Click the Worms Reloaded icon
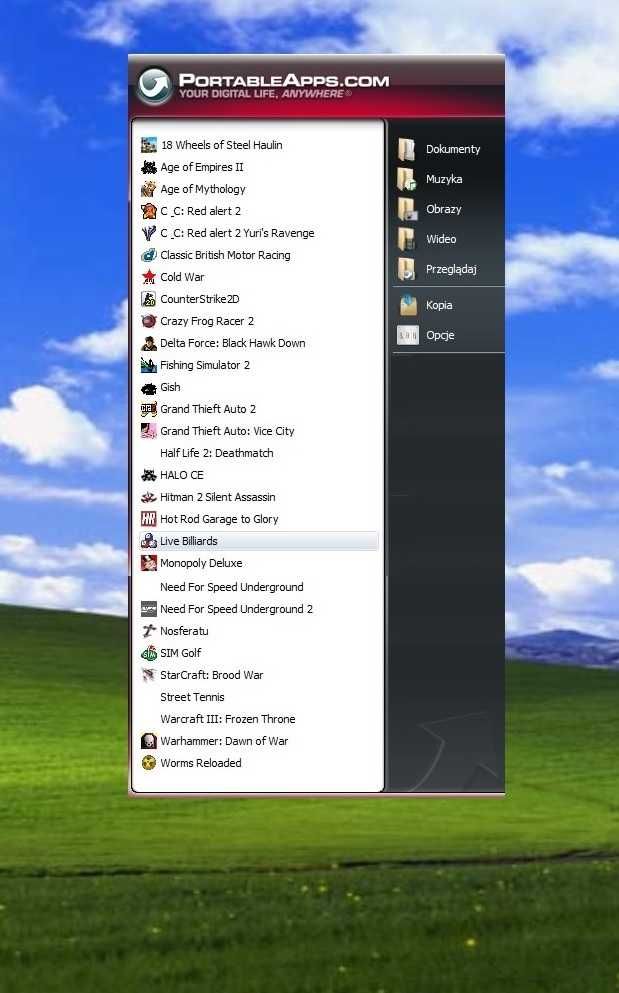 click(x=148, y=763)
